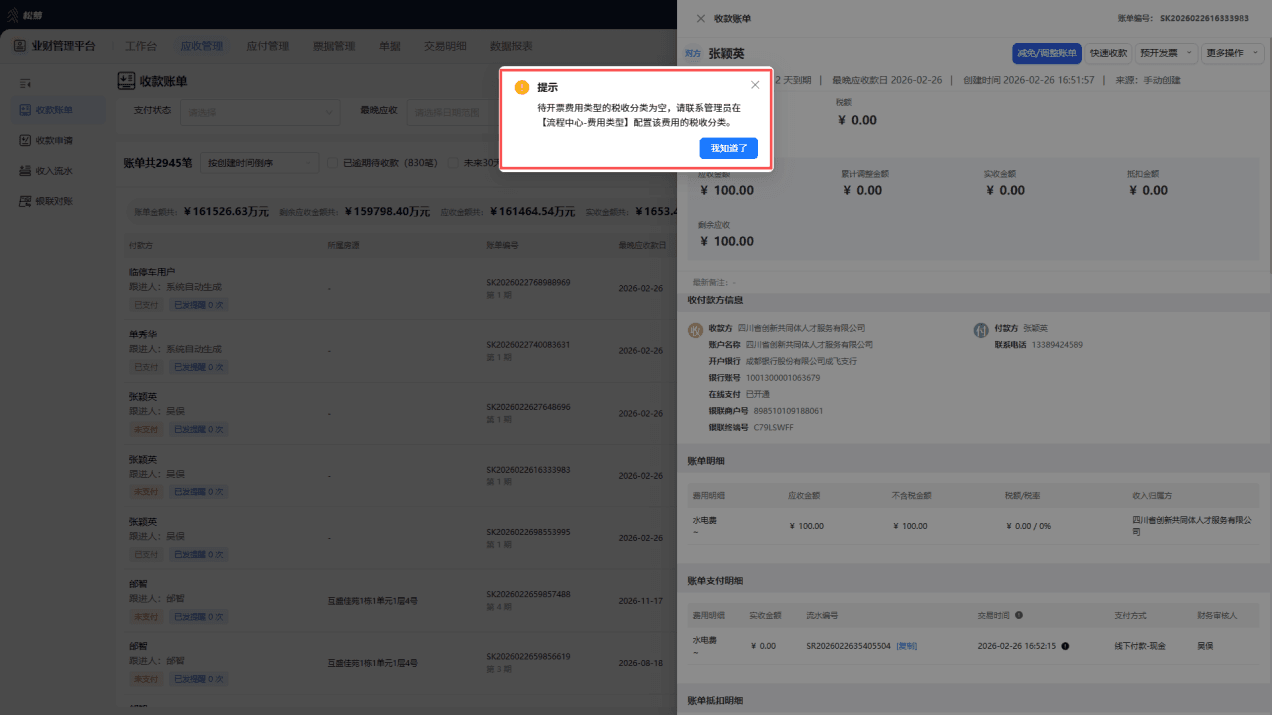Click the 收款申请 sidebar icon

point(26,141)
